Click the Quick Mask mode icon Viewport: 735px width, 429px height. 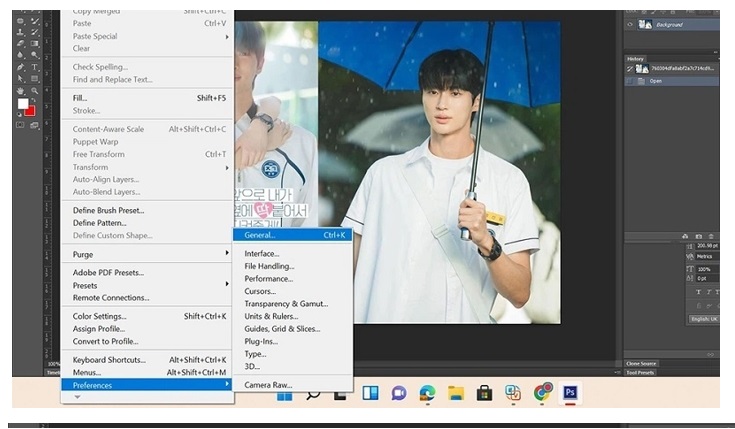(20, 124)
